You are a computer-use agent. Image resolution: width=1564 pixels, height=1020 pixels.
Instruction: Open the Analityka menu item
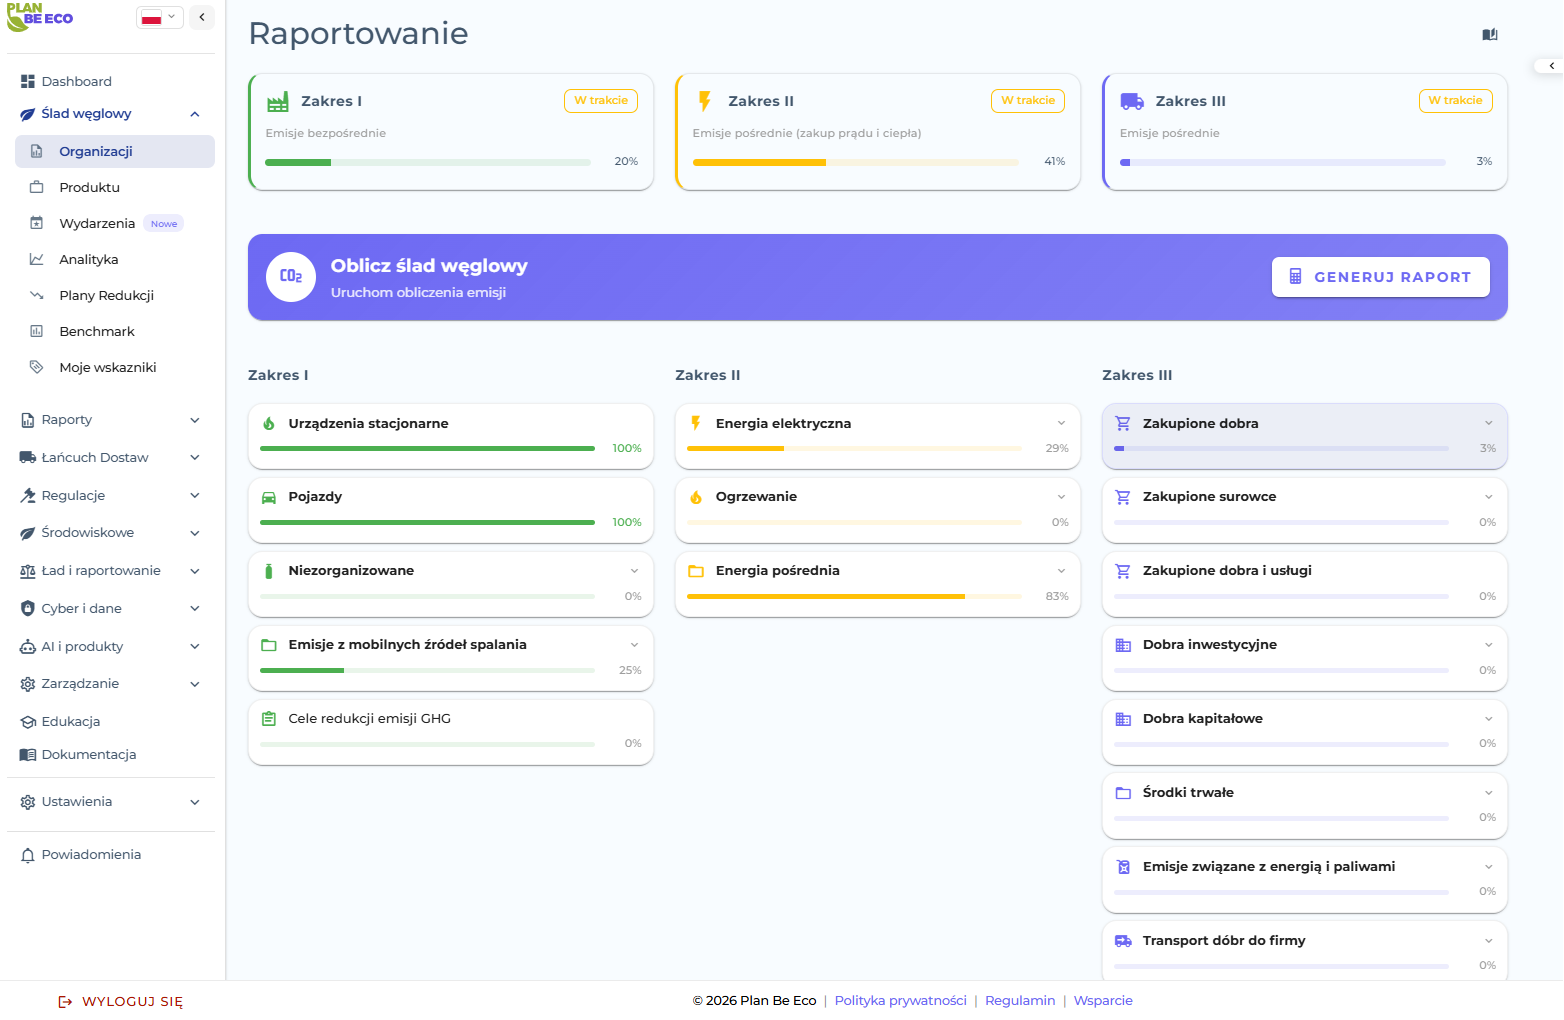tap(89, 260)
